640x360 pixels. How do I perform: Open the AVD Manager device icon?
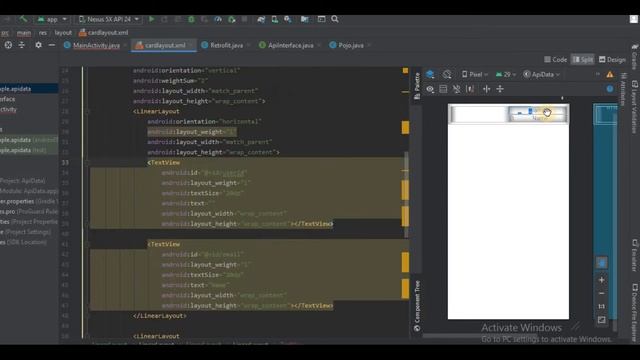(x=275, y=19)
